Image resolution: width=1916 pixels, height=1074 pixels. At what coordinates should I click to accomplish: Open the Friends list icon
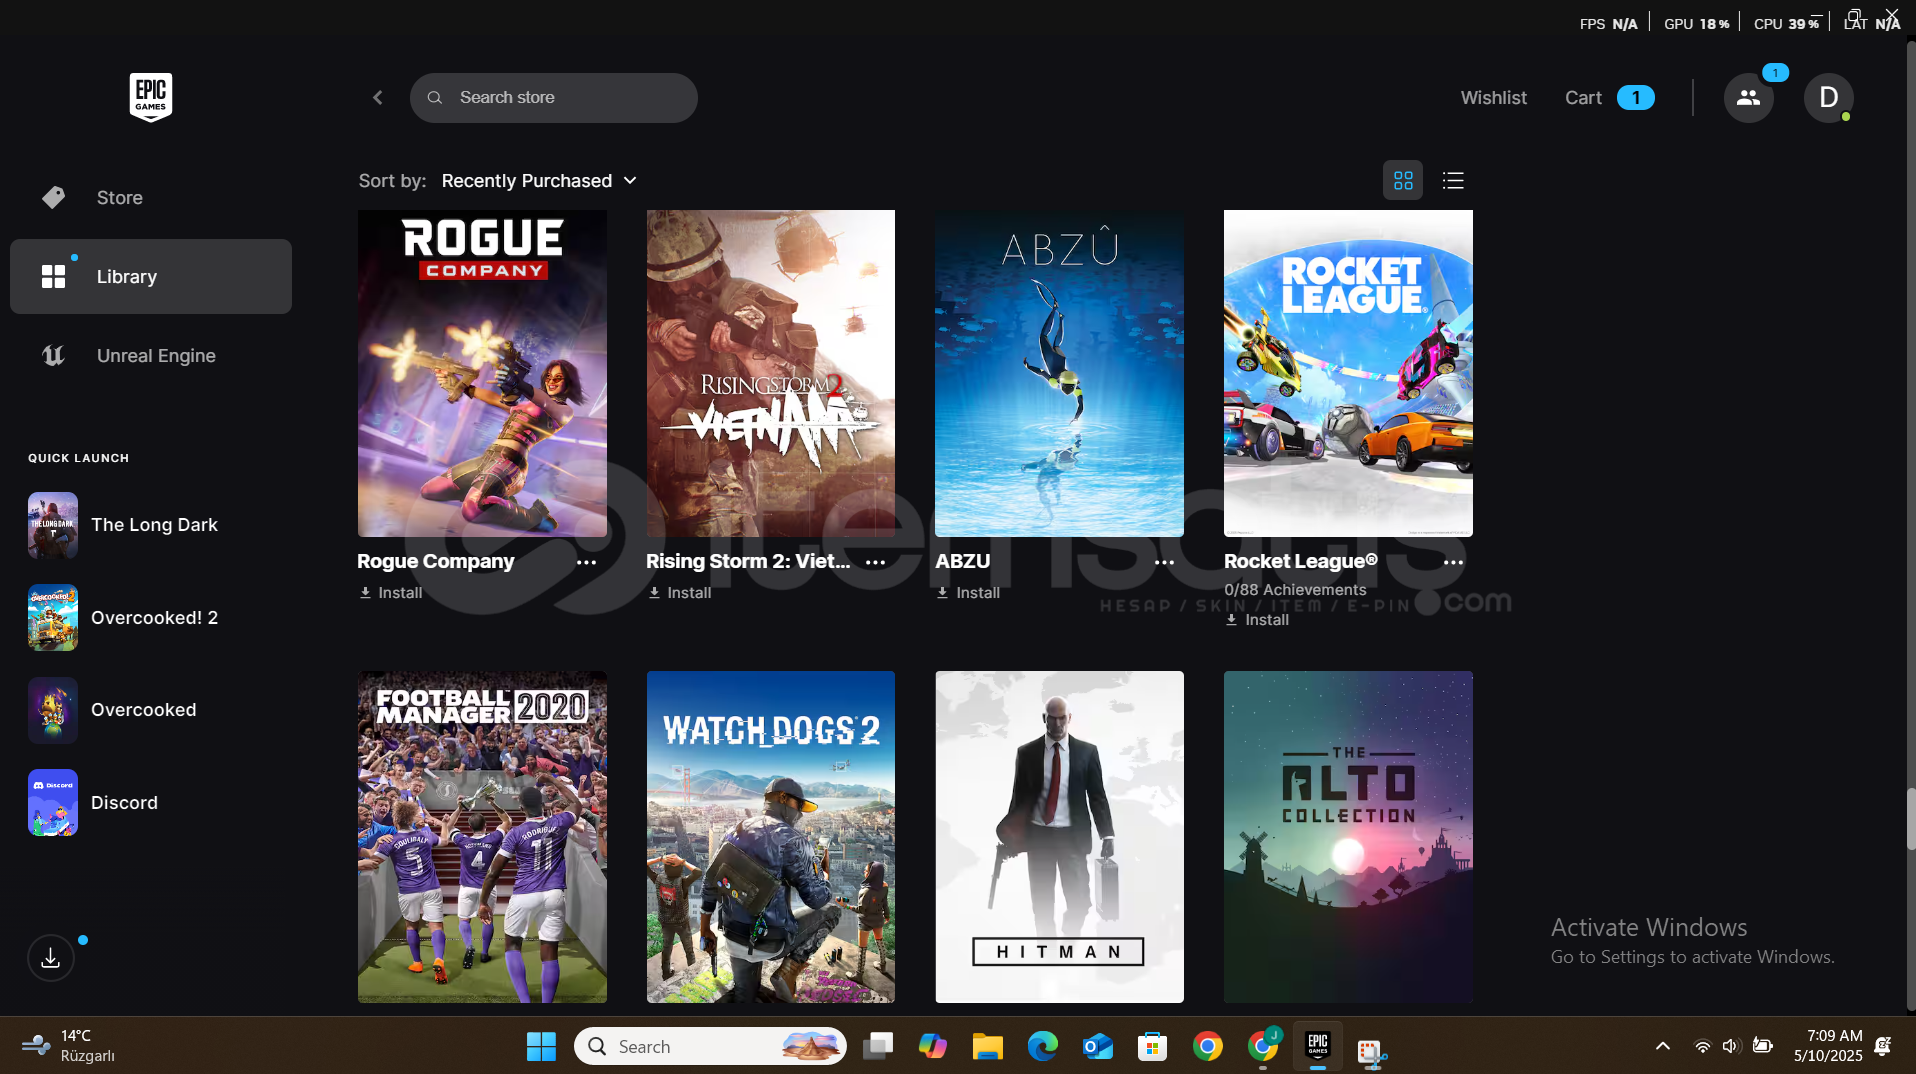coord(1748,98)
